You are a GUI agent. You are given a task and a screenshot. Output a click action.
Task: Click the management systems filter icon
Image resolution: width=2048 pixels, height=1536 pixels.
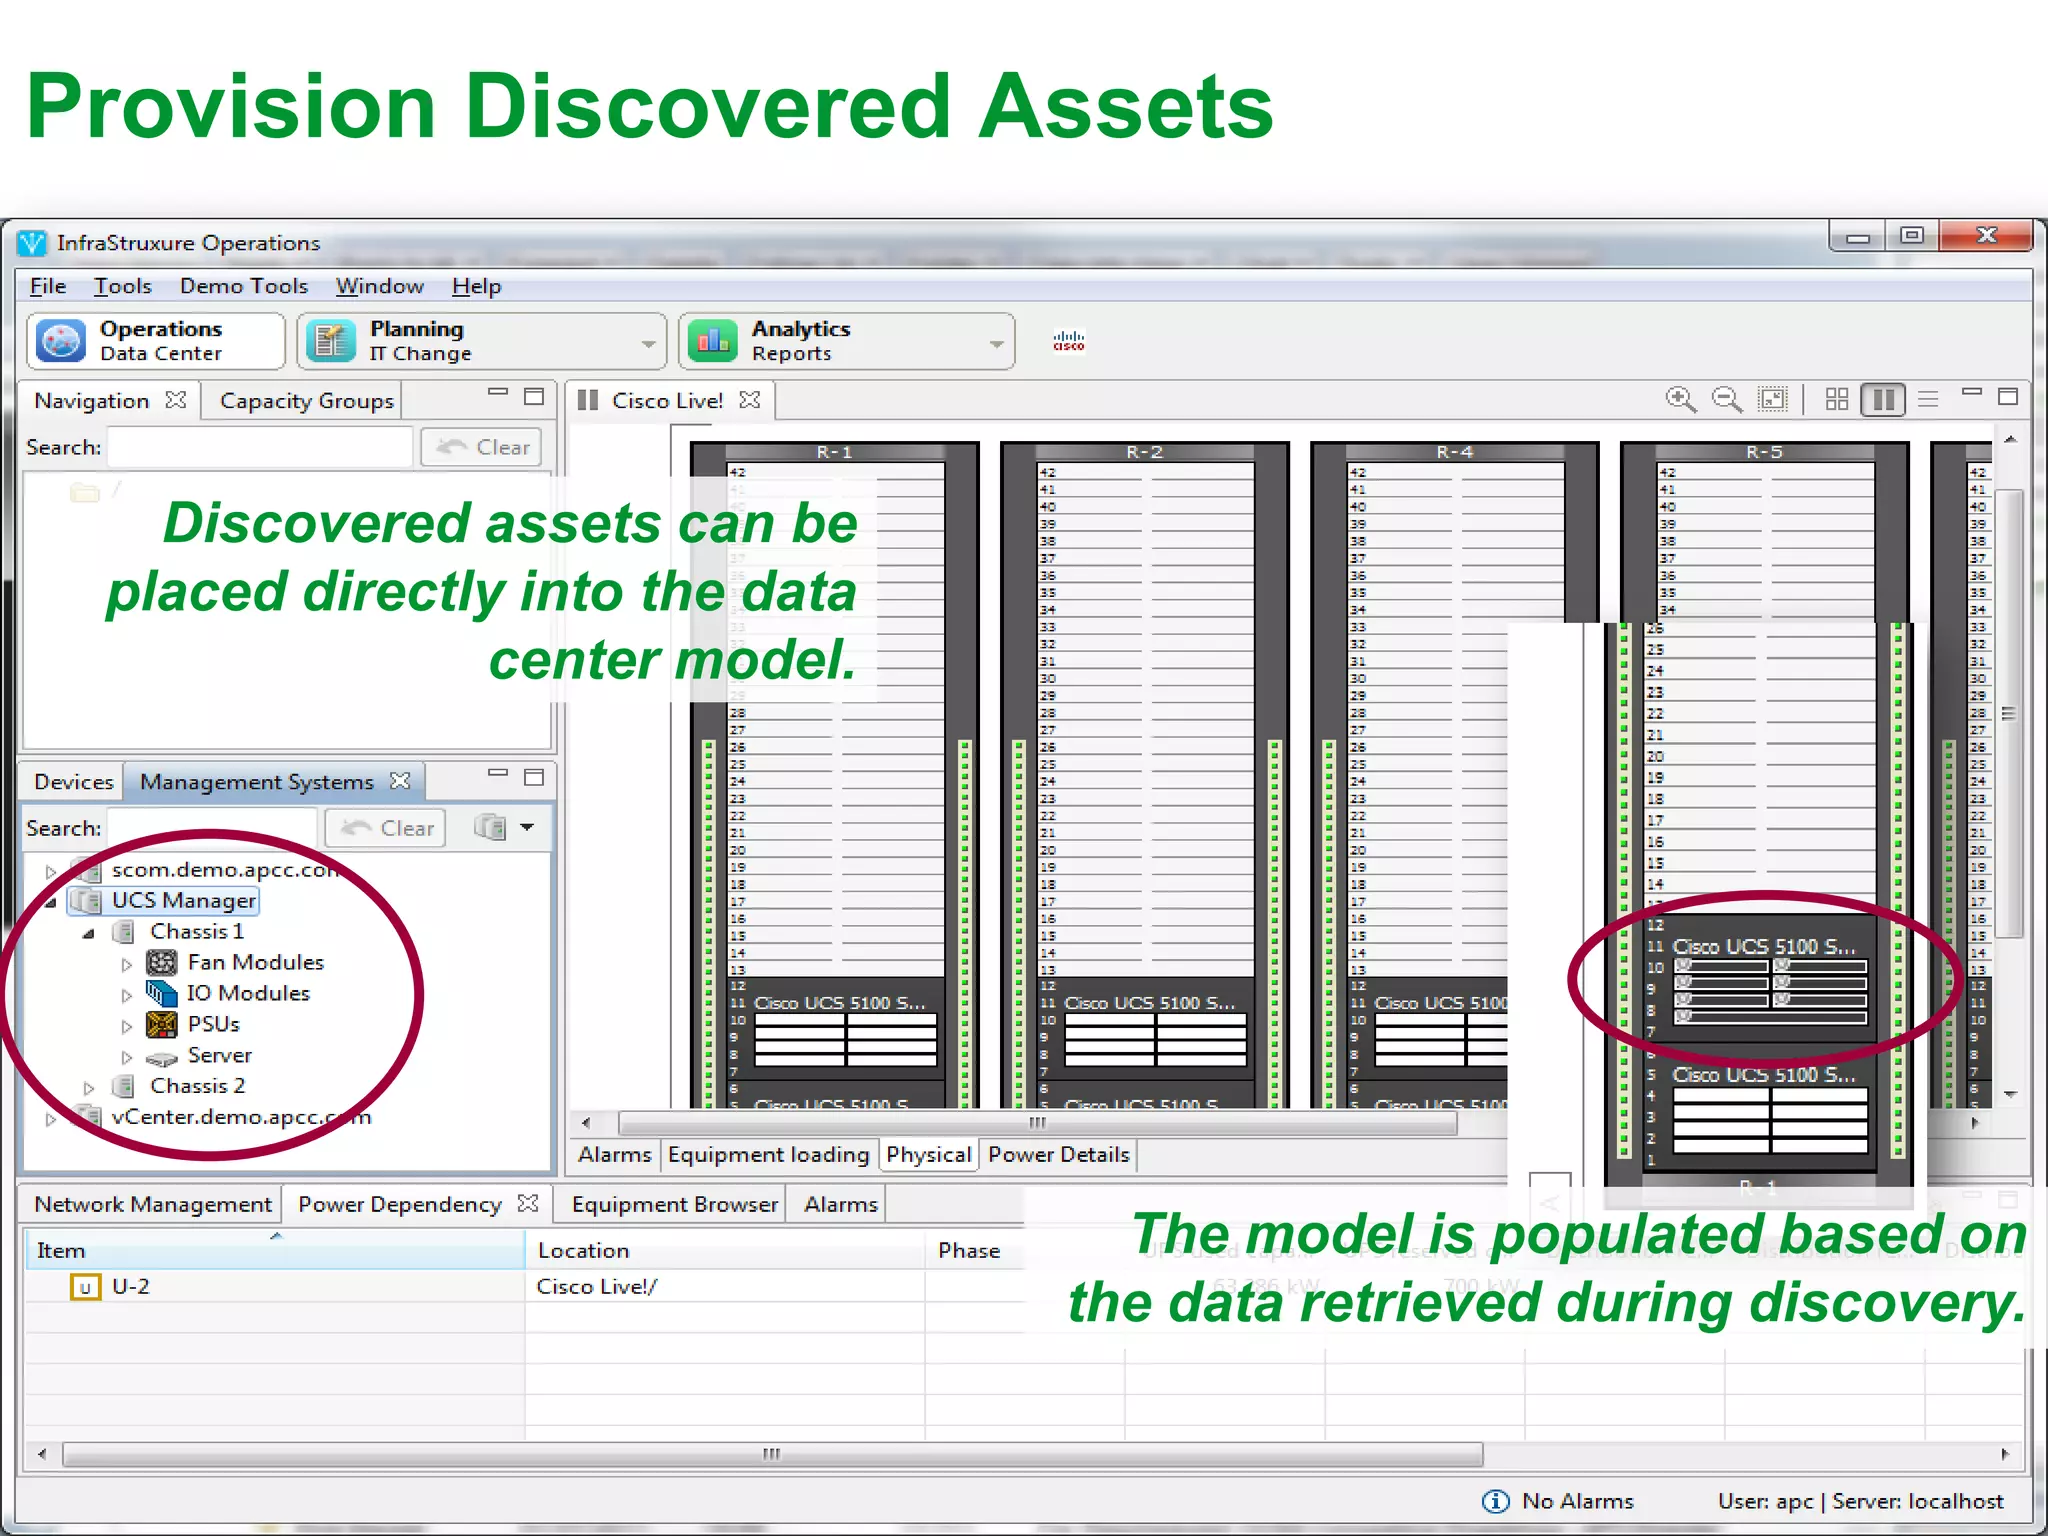(490, 828)
